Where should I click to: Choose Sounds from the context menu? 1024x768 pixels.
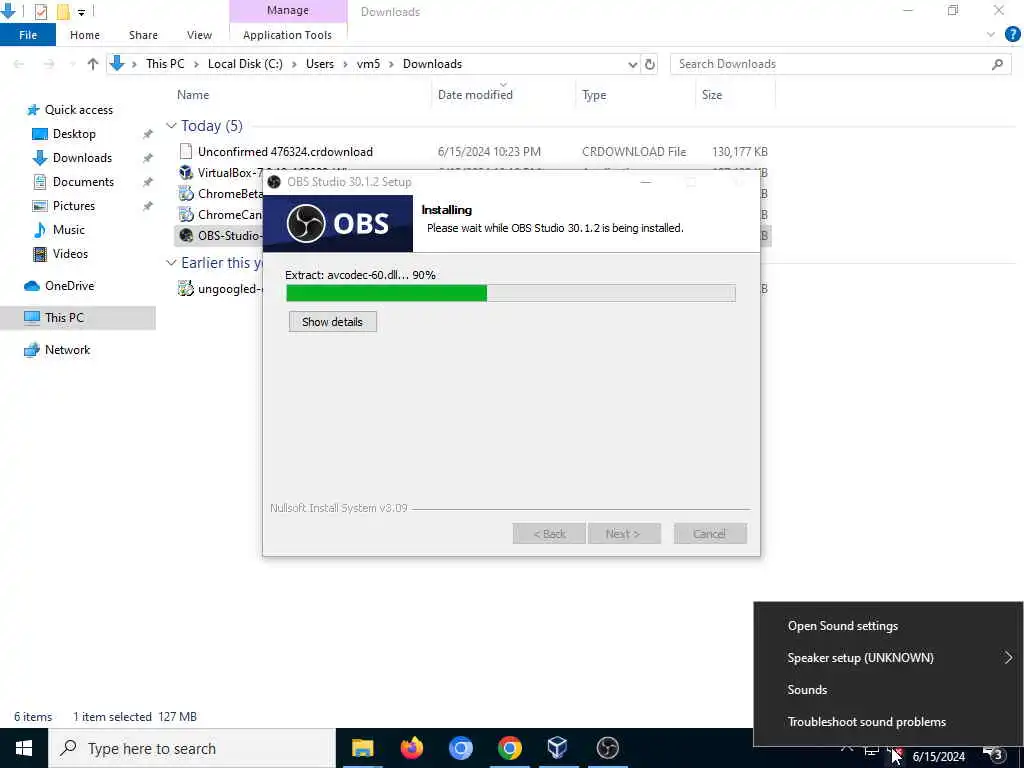tap(807, 690)
